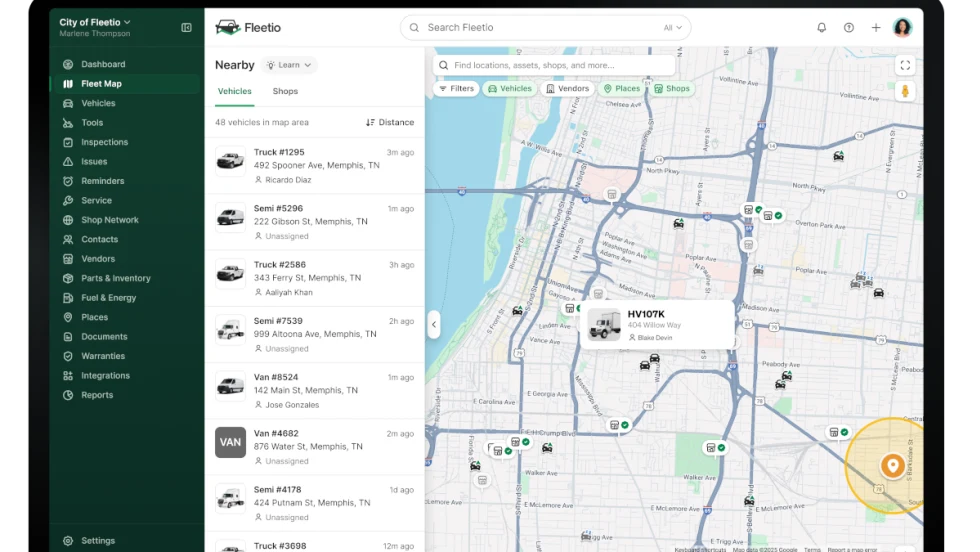This screenshot has width=980, height=552.
Task: Click the Contacts people icon
Action: tap(68, 239)
